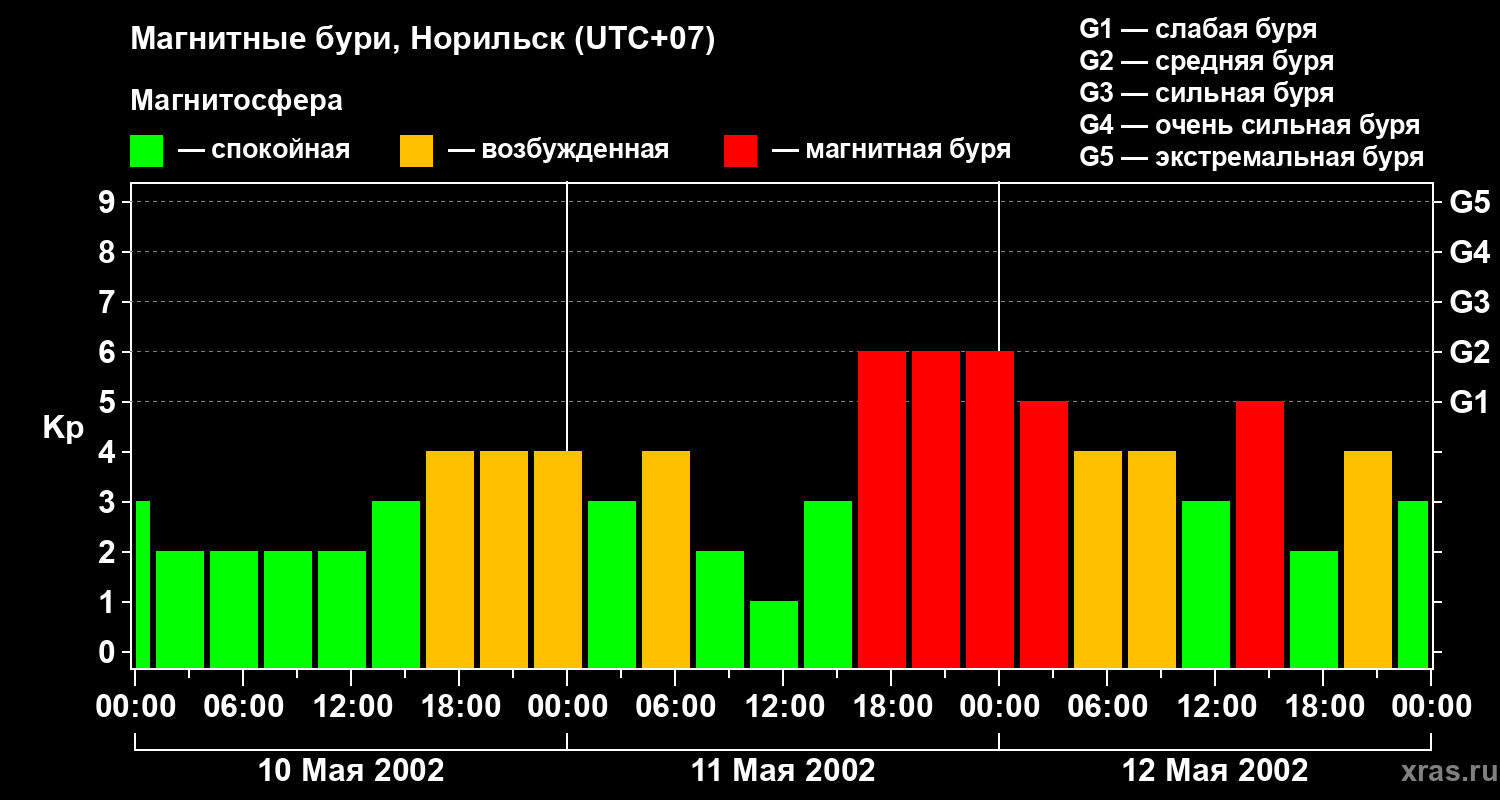
Task: Click the «— спокойная» legend label
Action: click(264, 150)
